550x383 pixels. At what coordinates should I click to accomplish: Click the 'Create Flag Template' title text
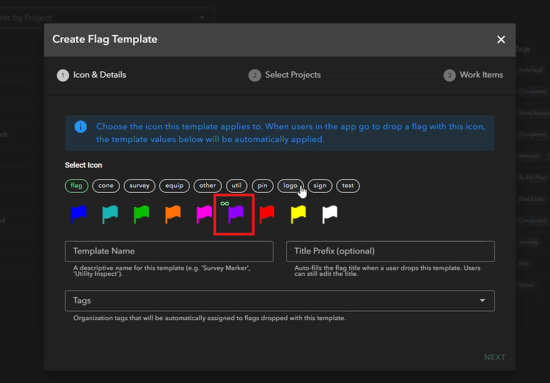[105, 39]
